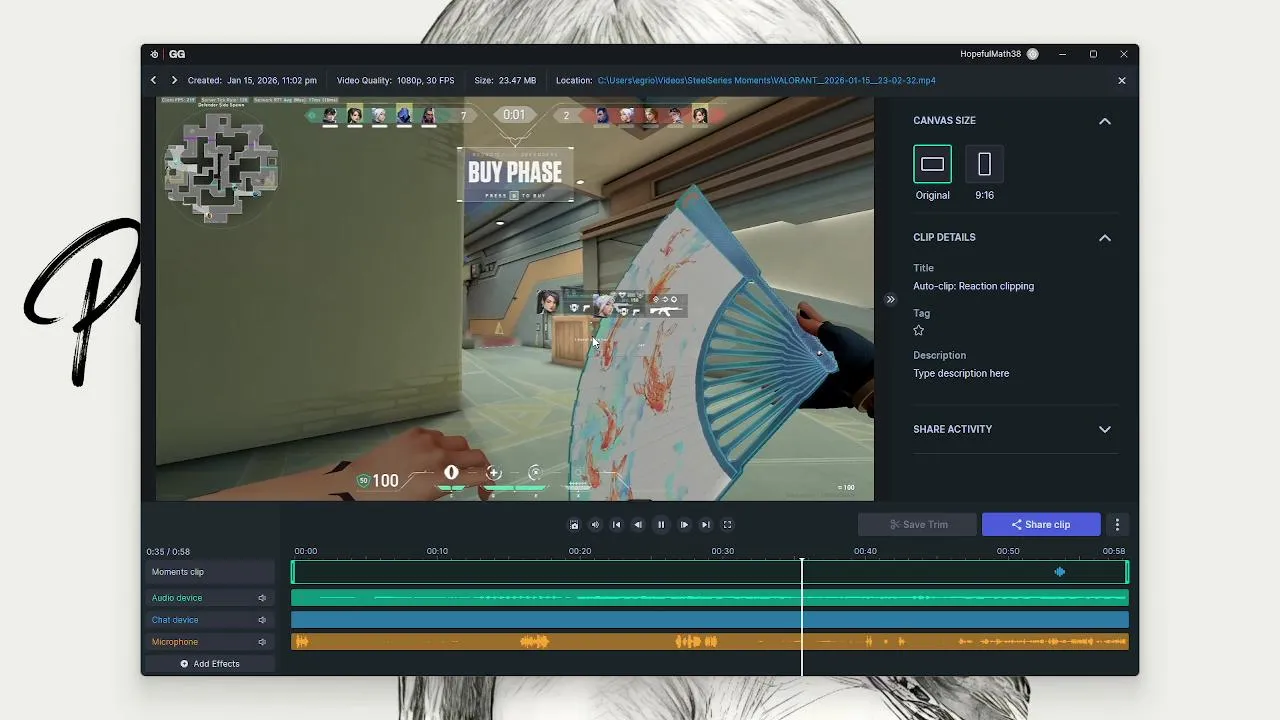Image resolution: width=1280 pixels, height=720 pixels.
Task: Edit the clip title field
Action: coord(973,286)
